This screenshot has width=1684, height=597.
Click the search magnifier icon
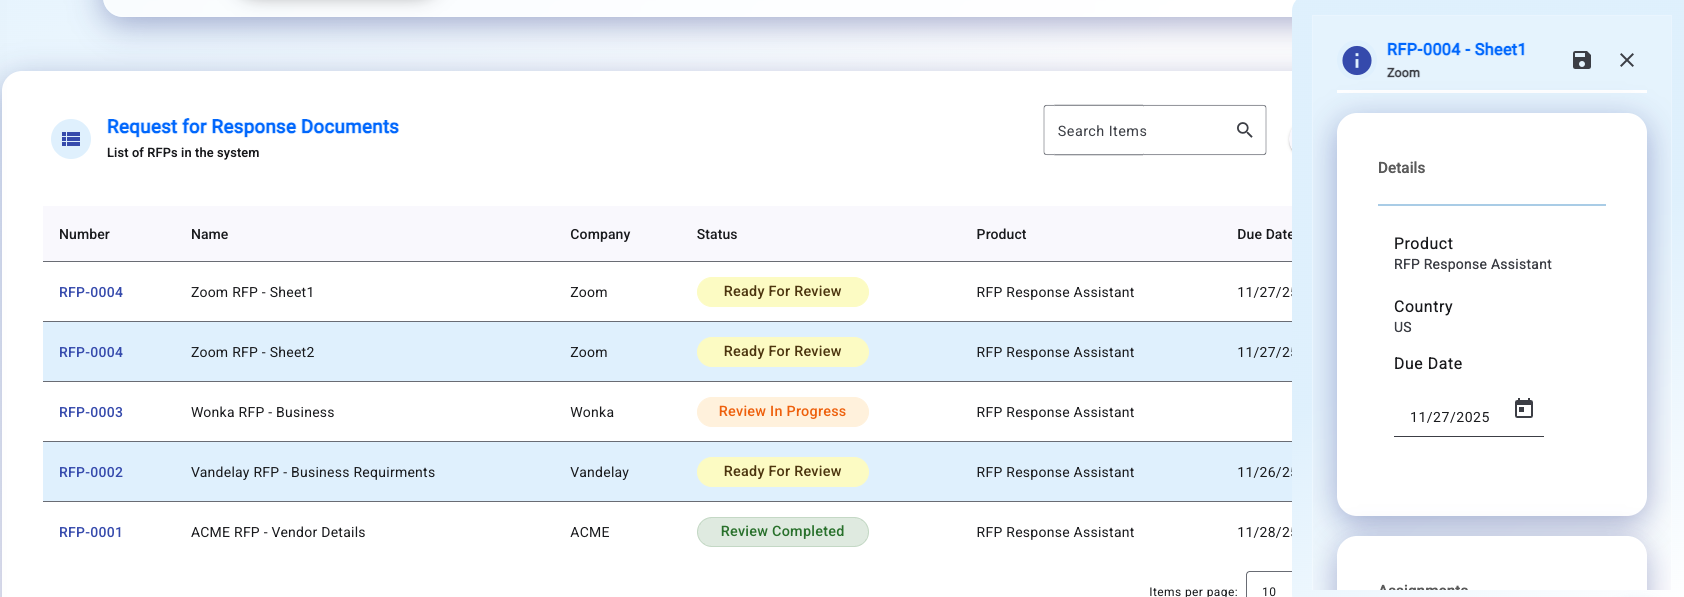[1244, 130]
